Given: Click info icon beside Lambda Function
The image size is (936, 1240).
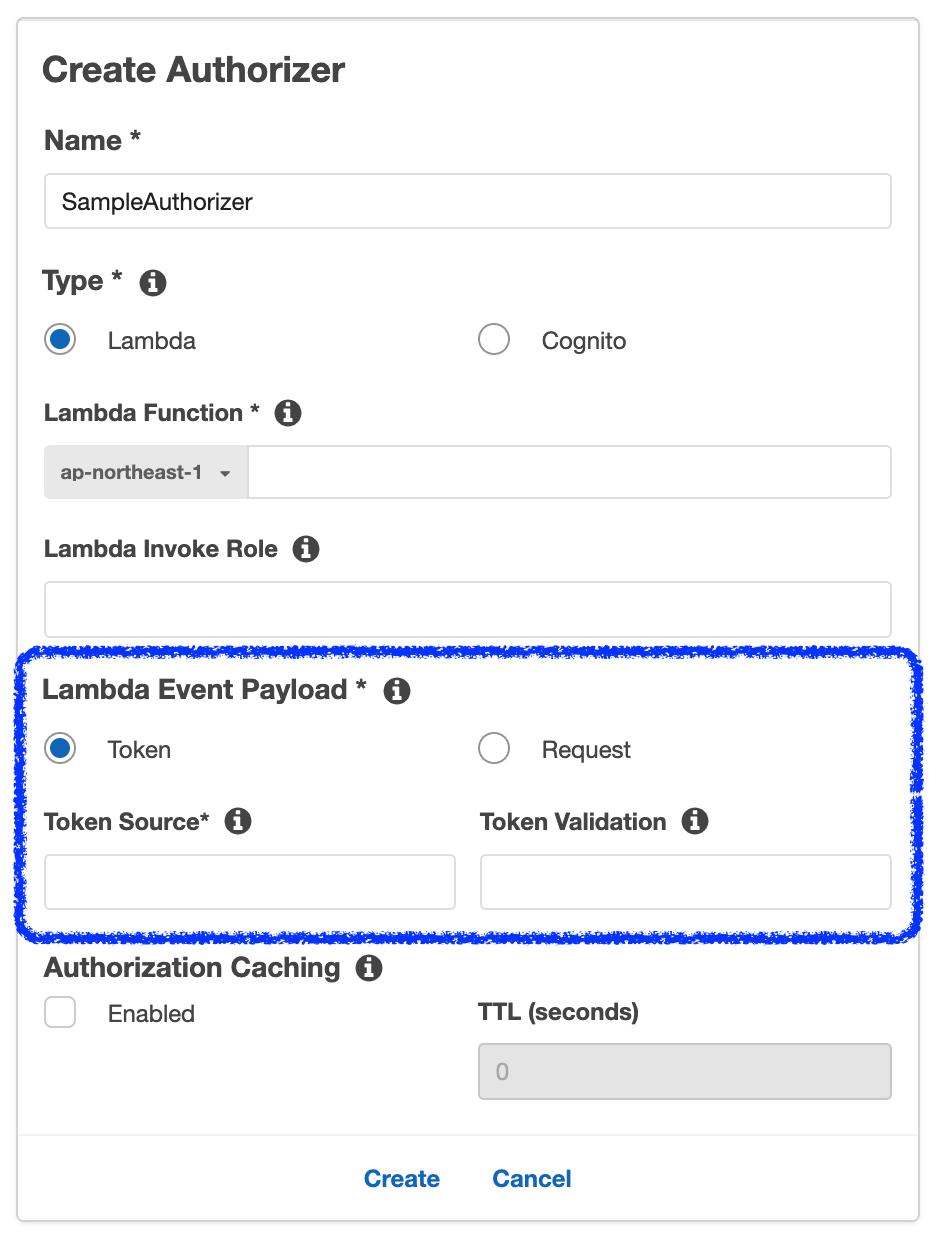Looking at the screenshot, I should pyautogui.click(x=288, y=412).
